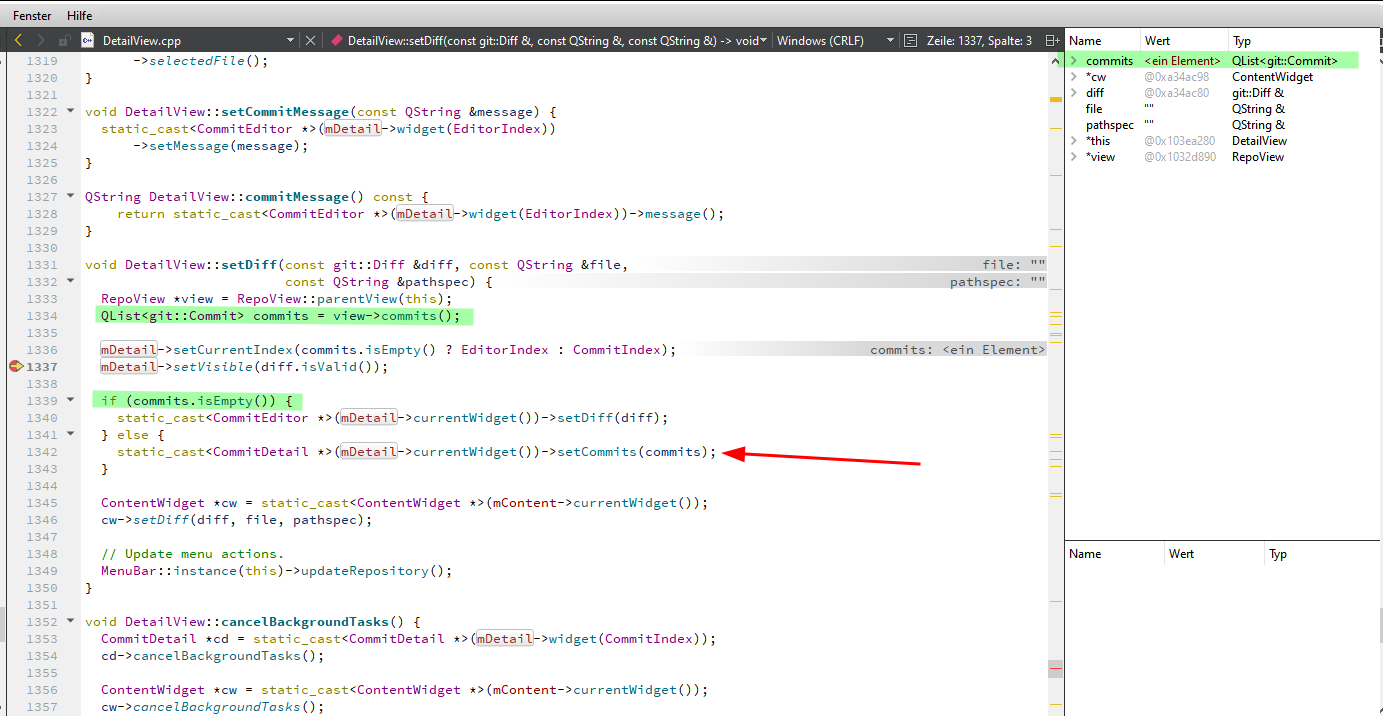Click the Zeile 1337, Spalte 3 indicator
The width and height of the screenshot is (1383, 716).
point(979,41)
